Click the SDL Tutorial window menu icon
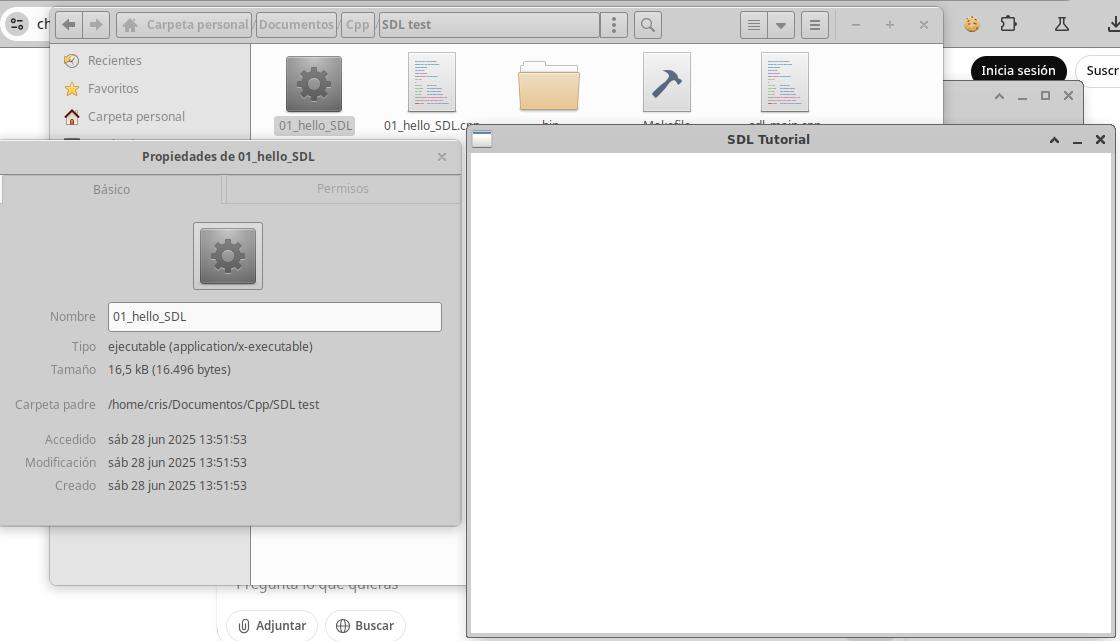Screen dimensions: 1120x641 pyautogui.click(x=482, y=139)
